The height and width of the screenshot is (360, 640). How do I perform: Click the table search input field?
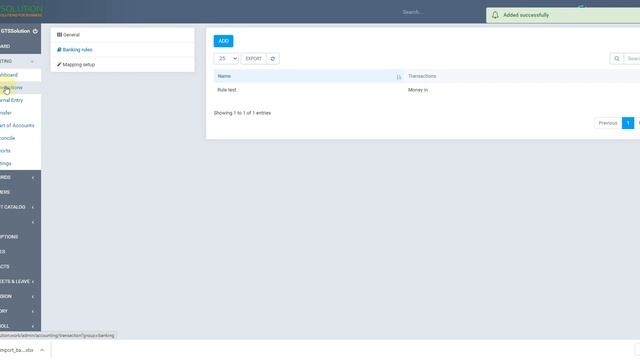tap(633, 59)
